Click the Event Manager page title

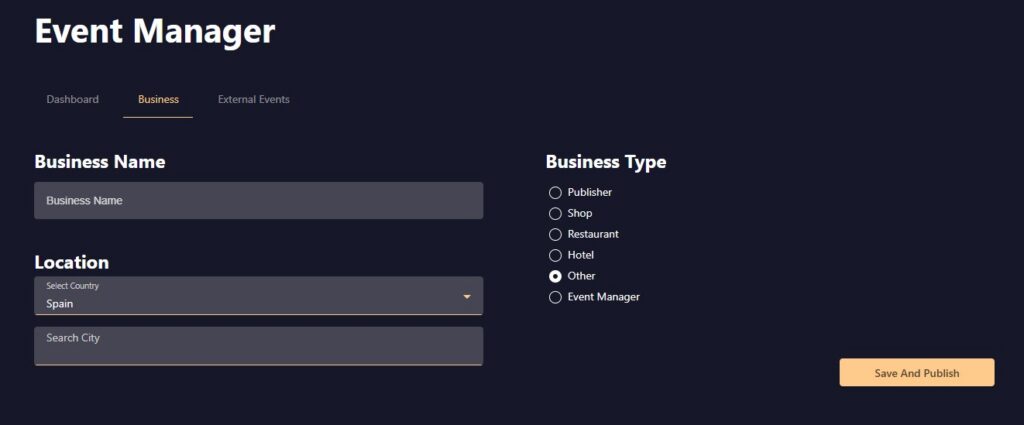[155, 31]
